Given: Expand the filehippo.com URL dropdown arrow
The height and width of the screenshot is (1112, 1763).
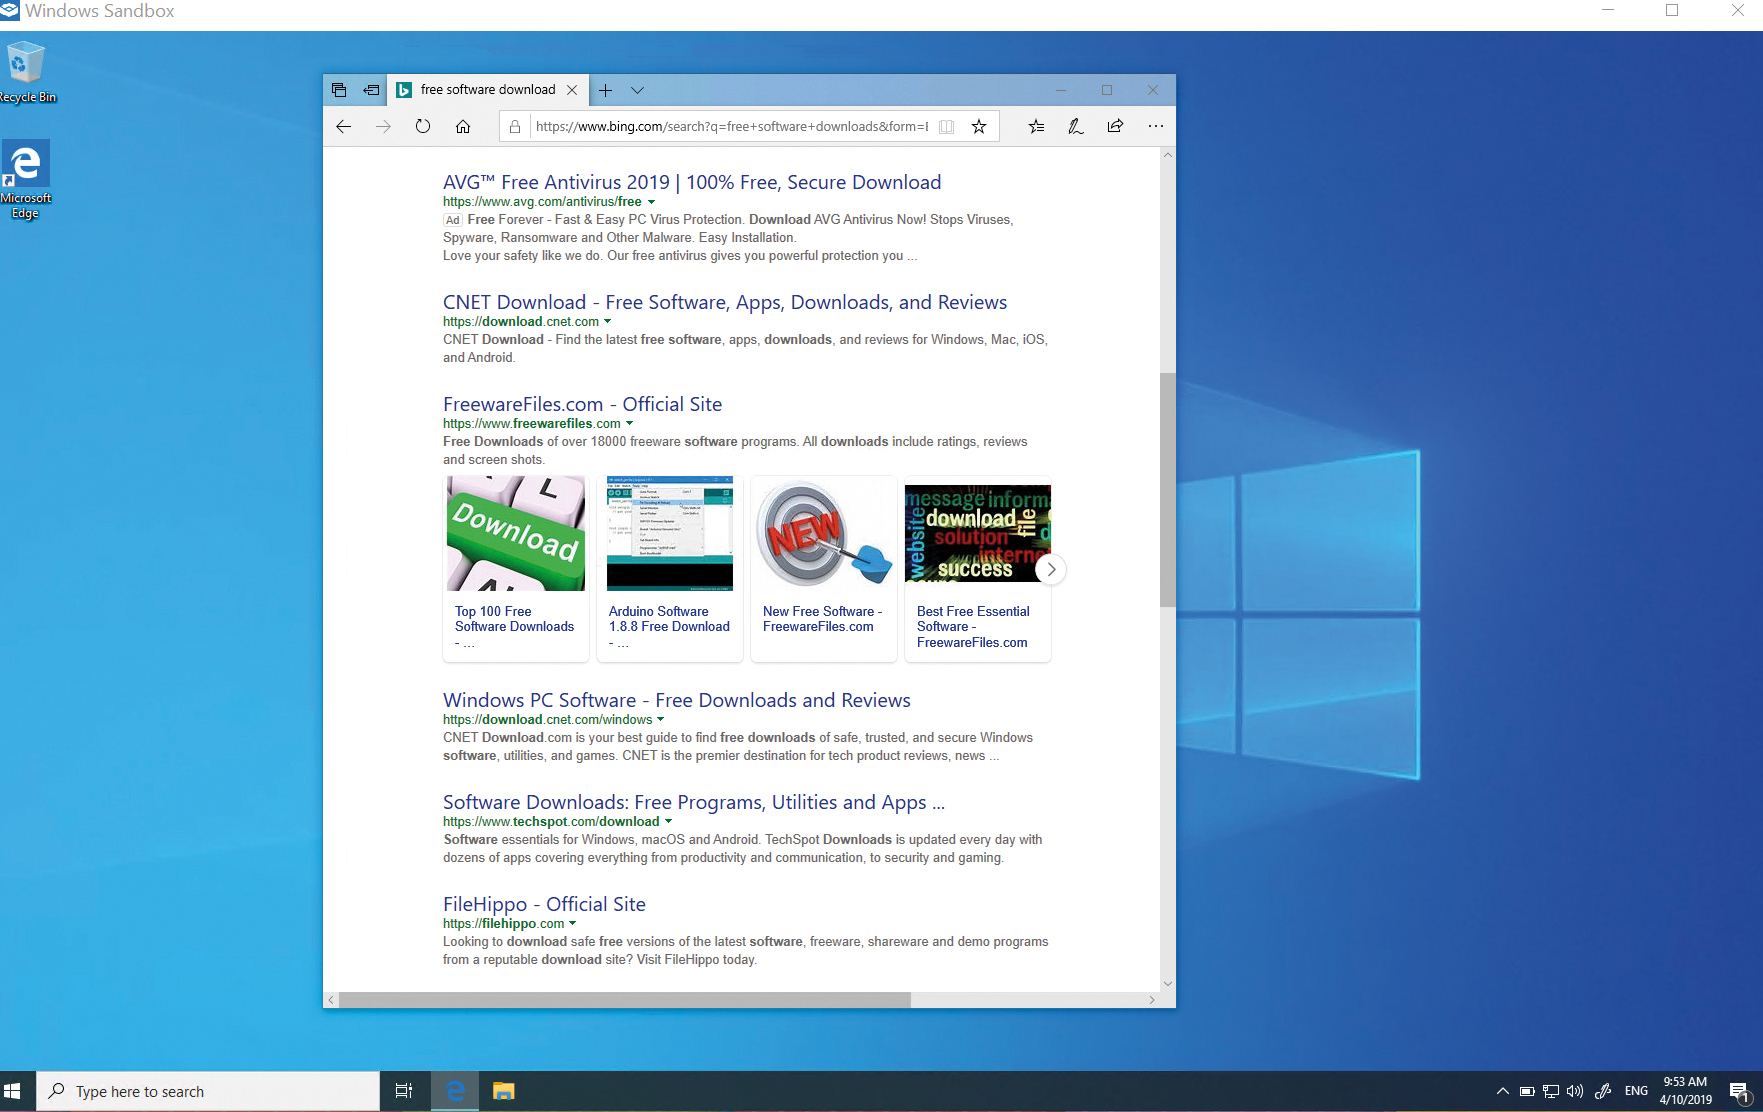Looking at the screenshot, I should pos(573,924).
